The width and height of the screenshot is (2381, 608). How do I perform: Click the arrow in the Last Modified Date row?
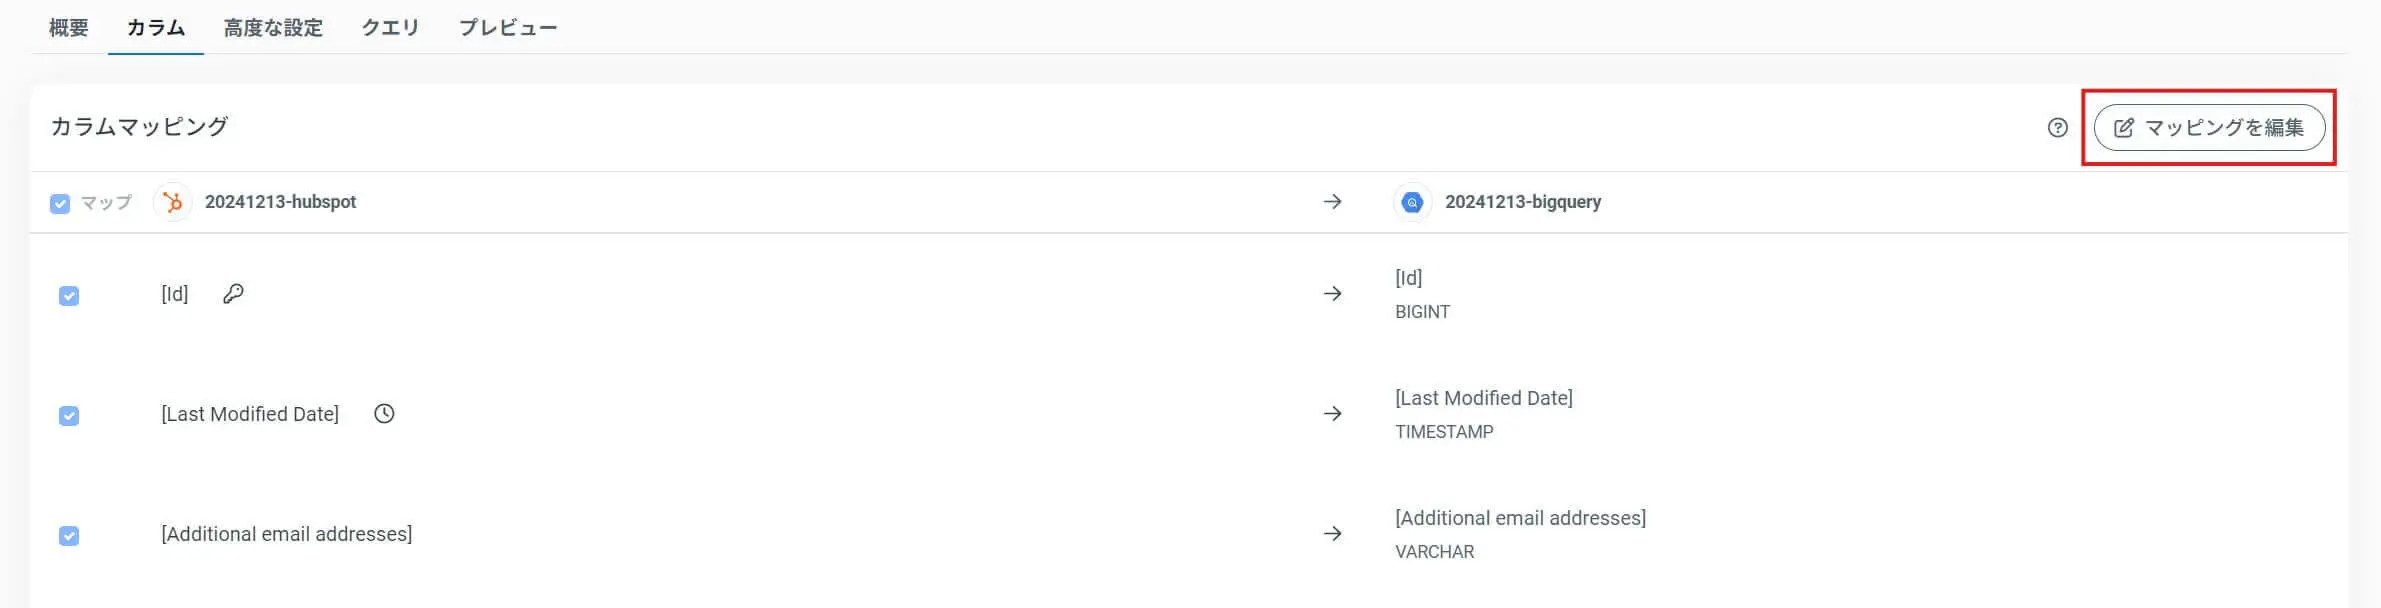(1332, 414)
